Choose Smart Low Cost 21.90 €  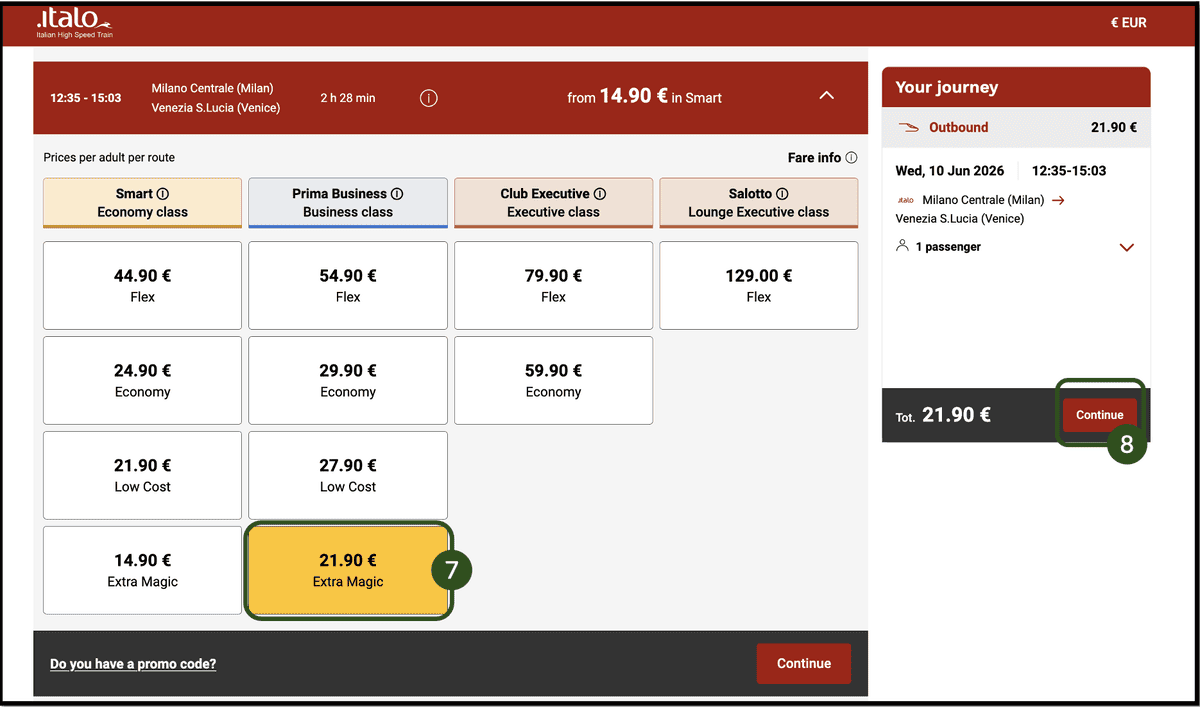tap(142, 475)
